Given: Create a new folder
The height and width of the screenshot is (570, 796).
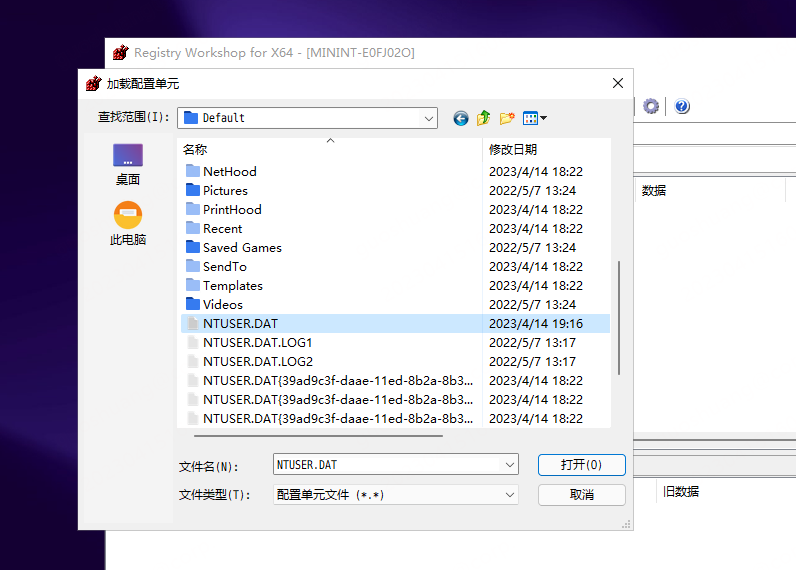Looking at the screenshot, I should (507, 118).
